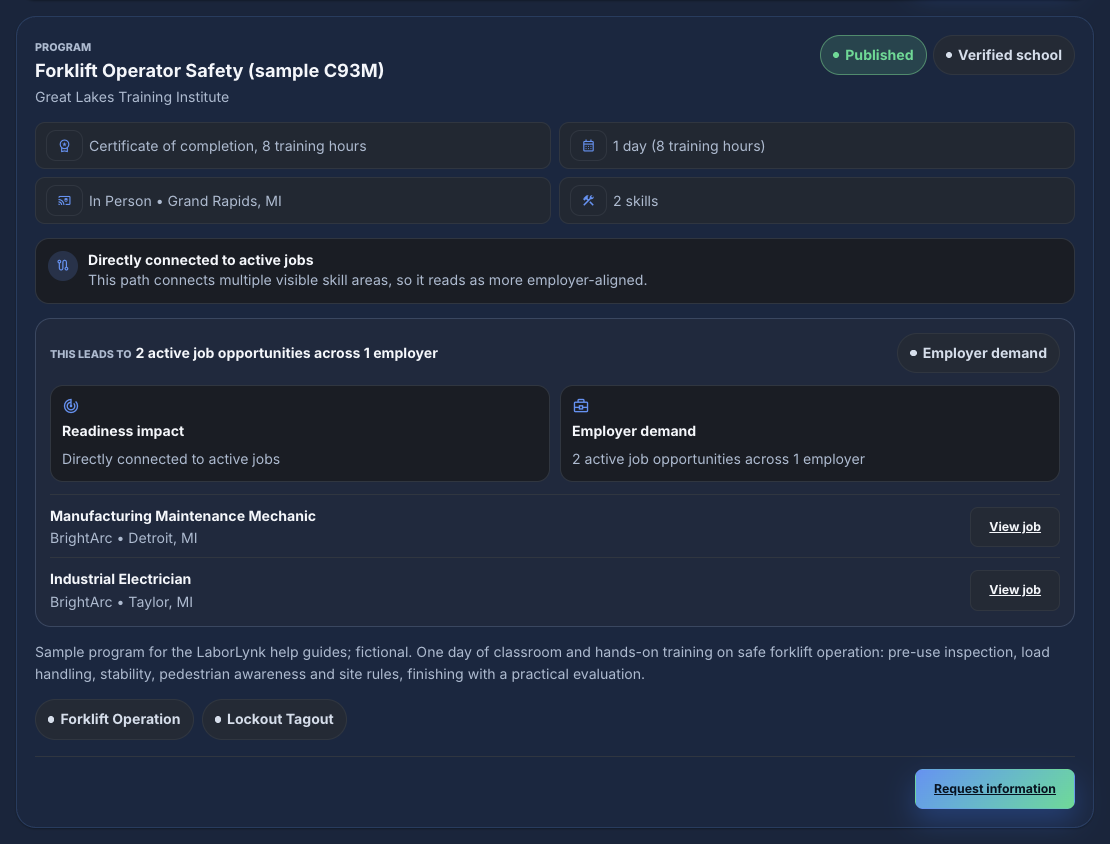The width and height of the screenshot is (1110, 844).
Task: Click BrightArc • Taylor, MI text
Action: pos(122,602)
